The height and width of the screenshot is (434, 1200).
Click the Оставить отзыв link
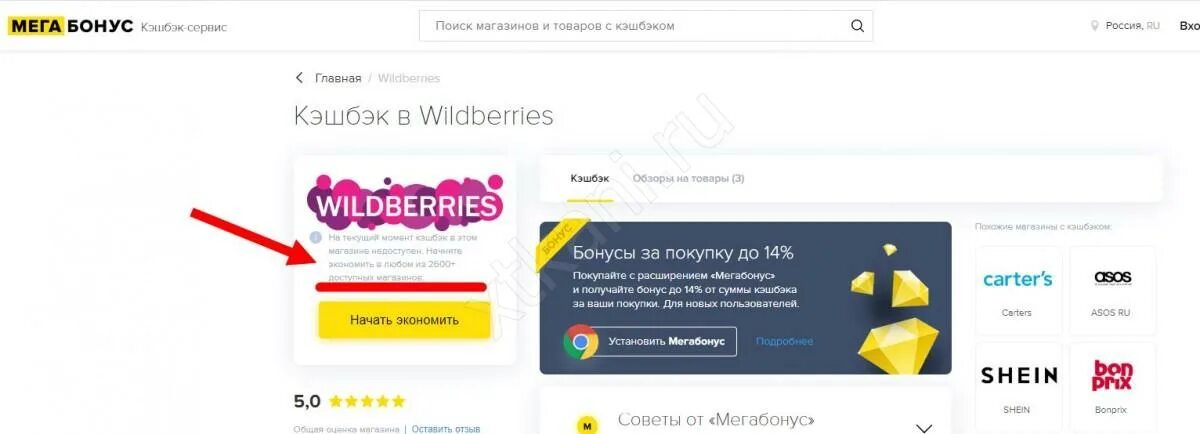tap(446, 429)
